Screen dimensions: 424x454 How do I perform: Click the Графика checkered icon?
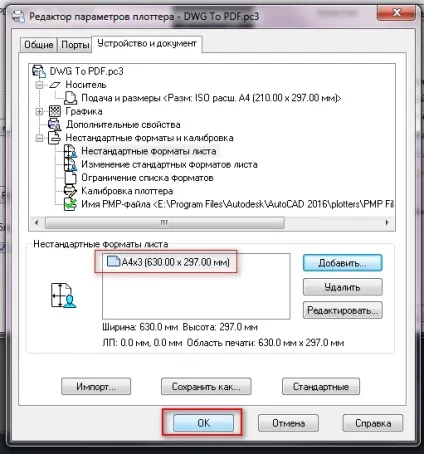pos(55,111)
